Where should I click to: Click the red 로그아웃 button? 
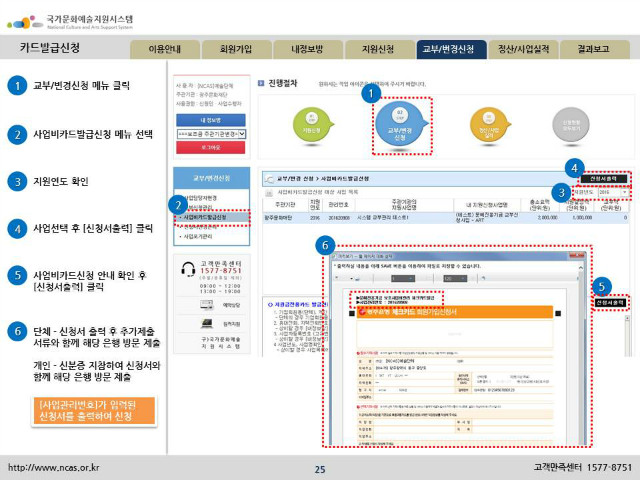[211, 147]
